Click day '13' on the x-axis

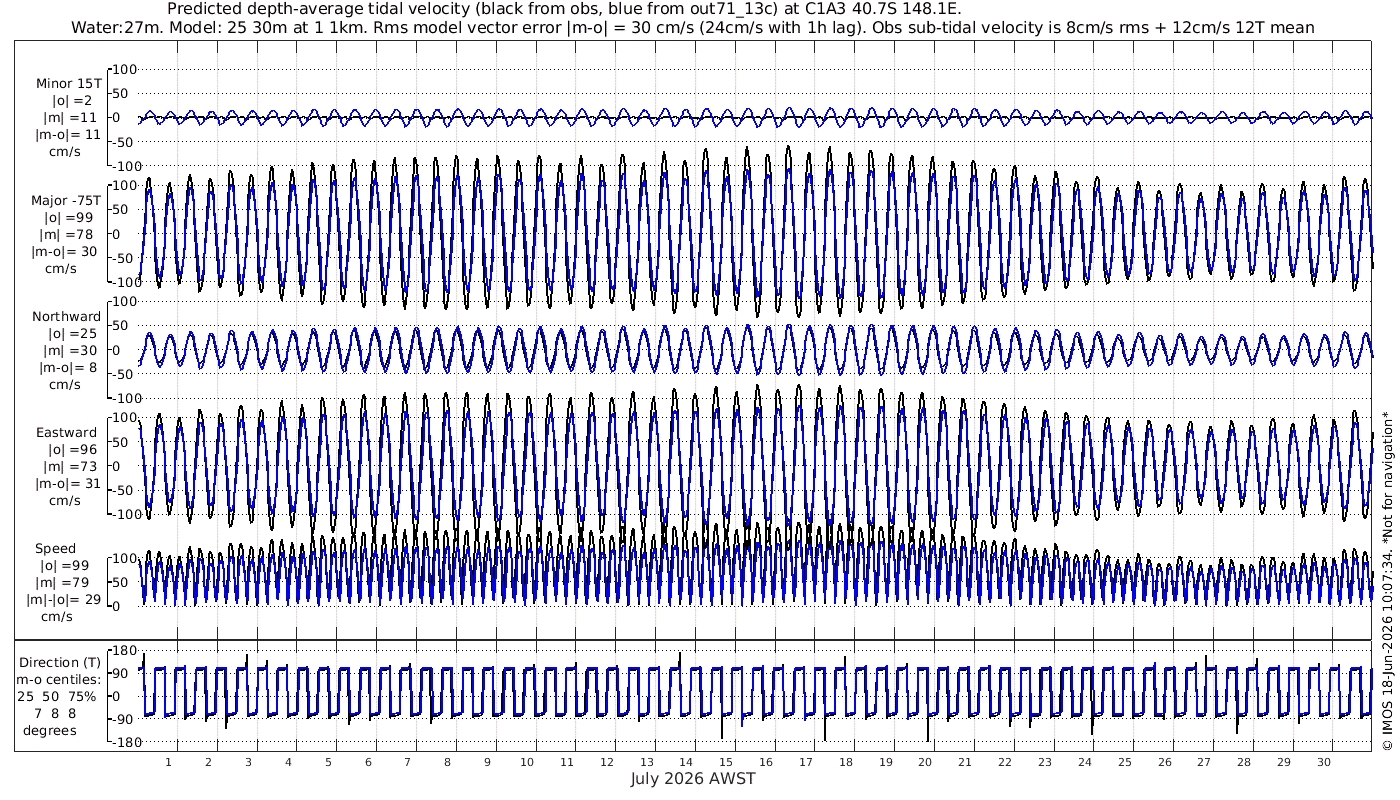click(646, 762)
